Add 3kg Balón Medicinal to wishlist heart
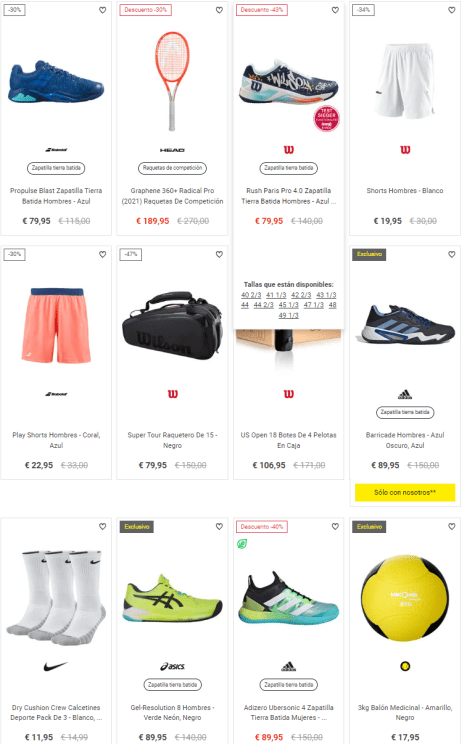475x744 pixels. point(452,526)
